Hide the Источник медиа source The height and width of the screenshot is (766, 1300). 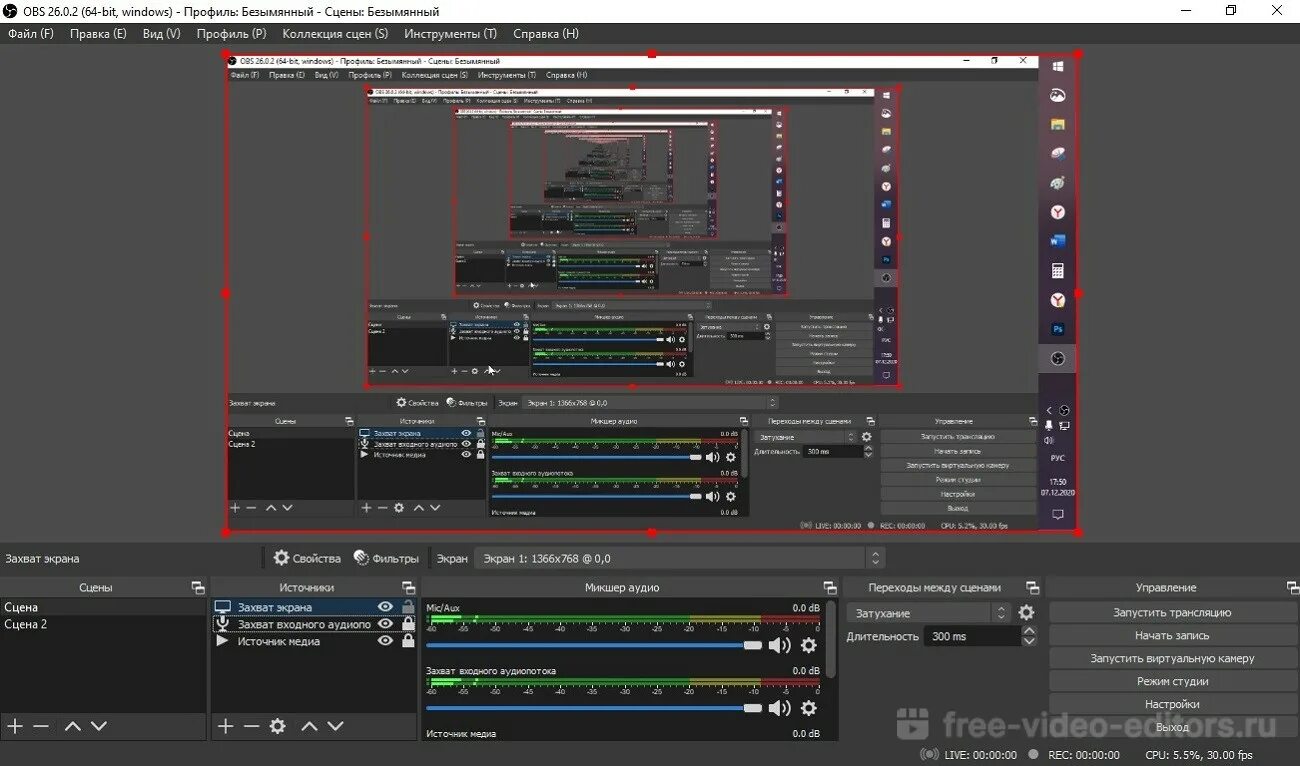385,641
